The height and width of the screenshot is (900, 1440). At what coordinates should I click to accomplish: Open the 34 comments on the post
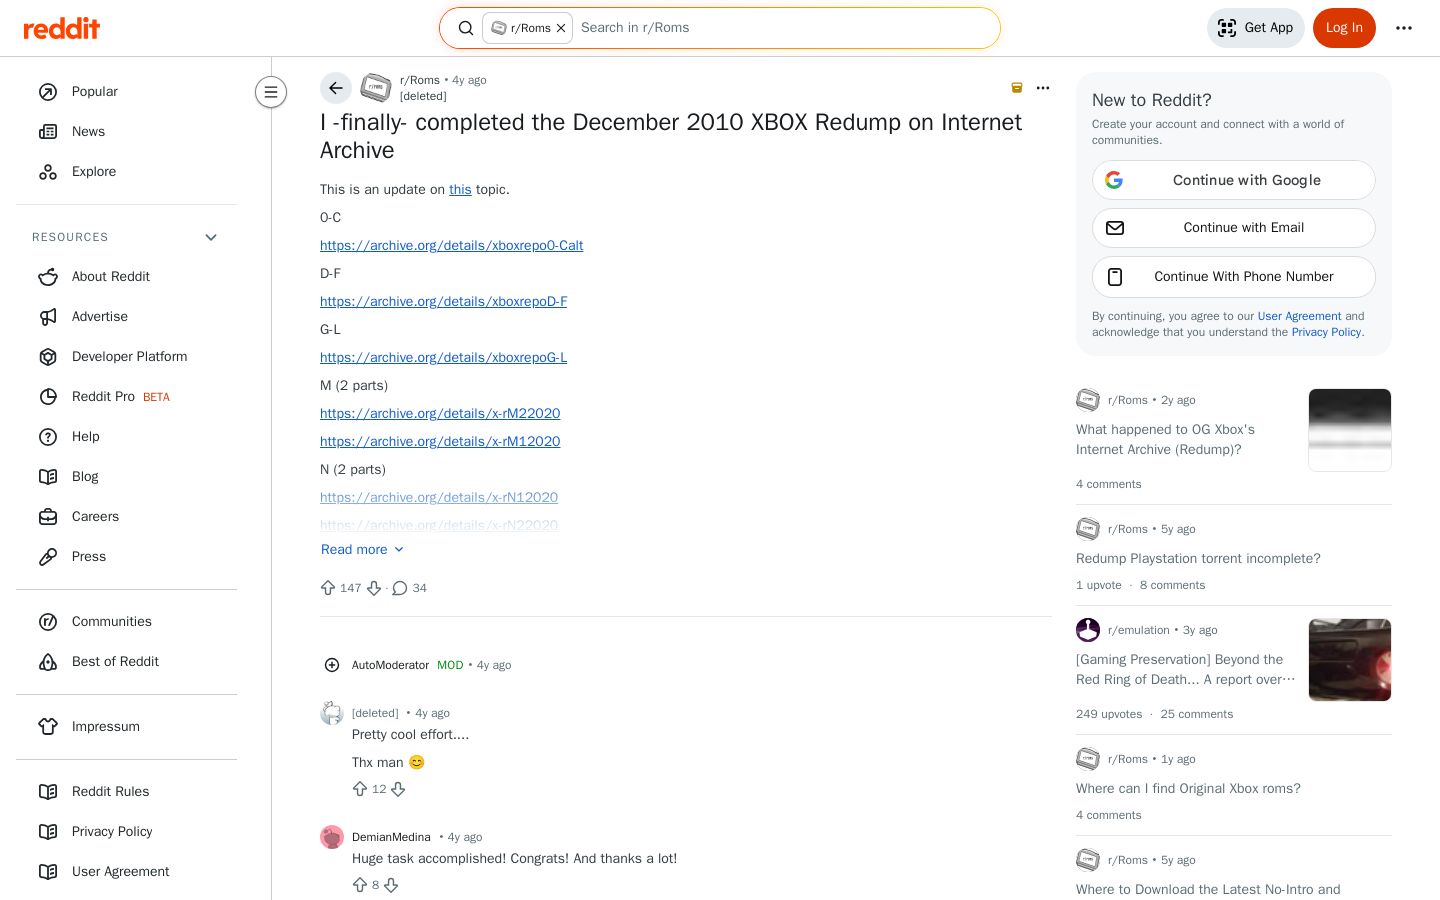(x=410, y=588)
